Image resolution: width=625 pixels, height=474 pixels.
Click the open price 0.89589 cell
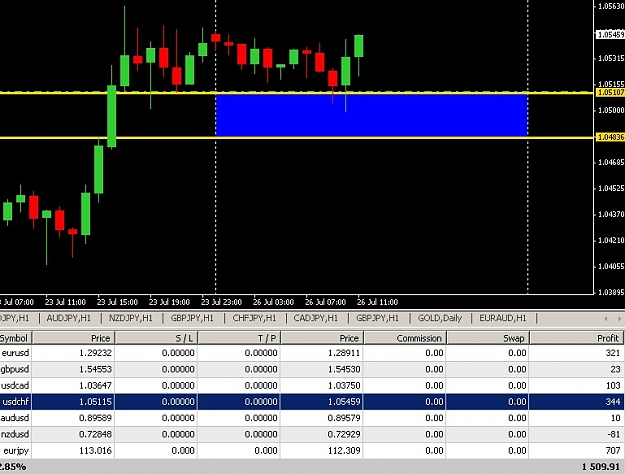[95, 418]
